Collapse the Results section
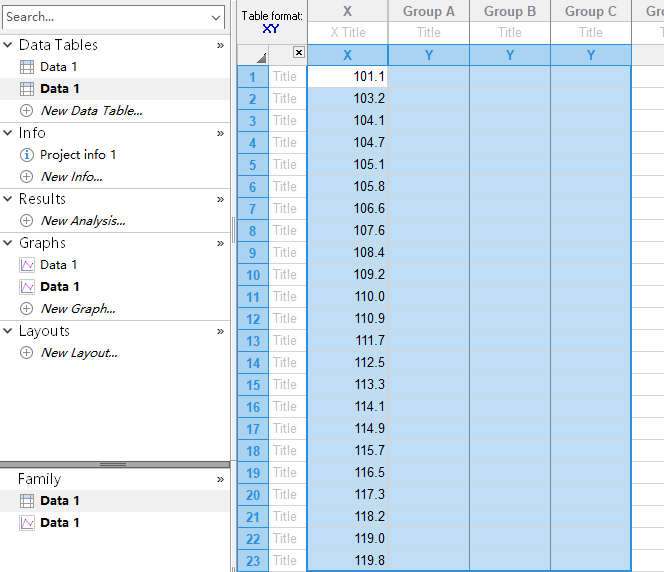 [x=8, y=199]
